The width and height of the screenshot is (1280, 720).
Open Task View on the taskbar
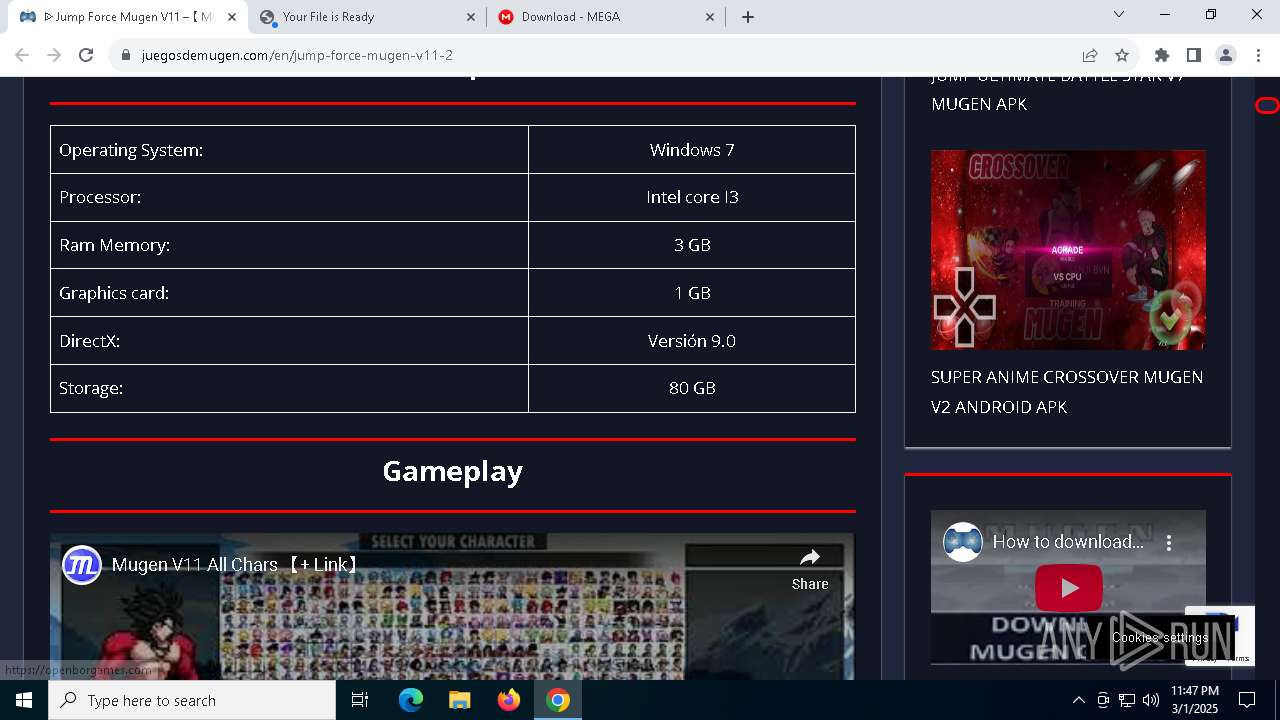[360, 700]
